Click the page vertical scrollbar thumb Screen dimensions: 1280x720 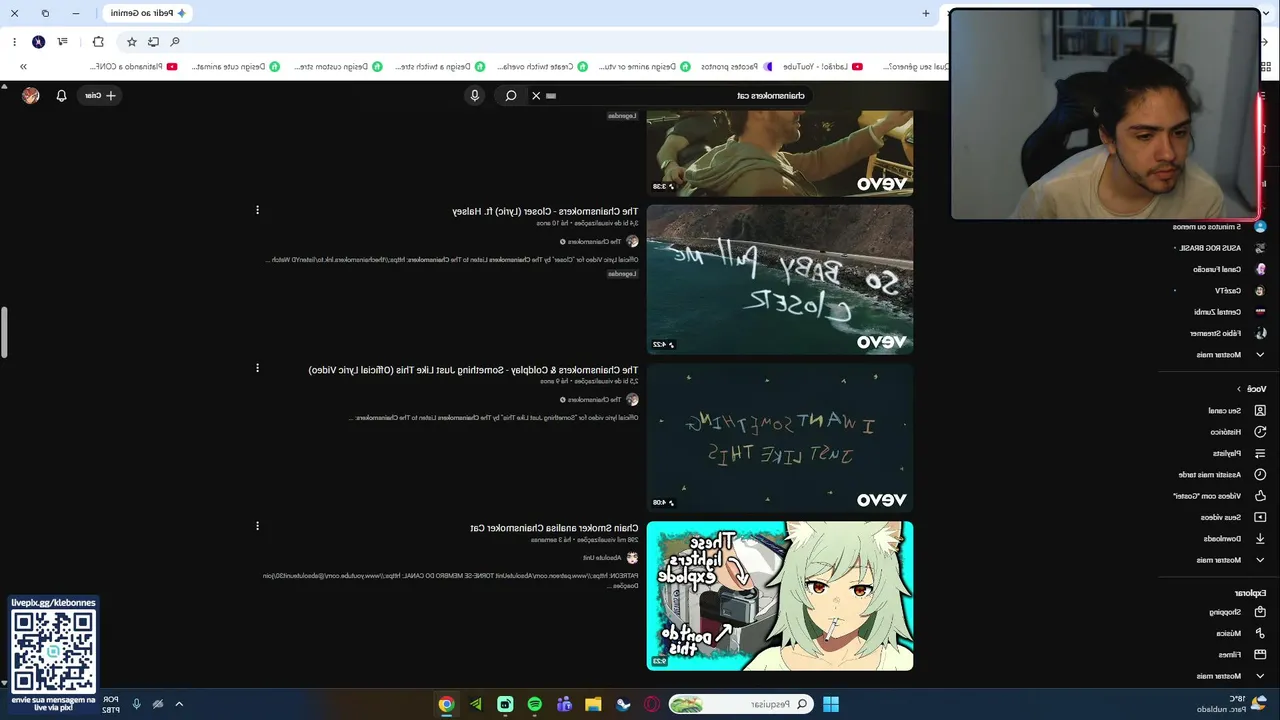[4, 332]
